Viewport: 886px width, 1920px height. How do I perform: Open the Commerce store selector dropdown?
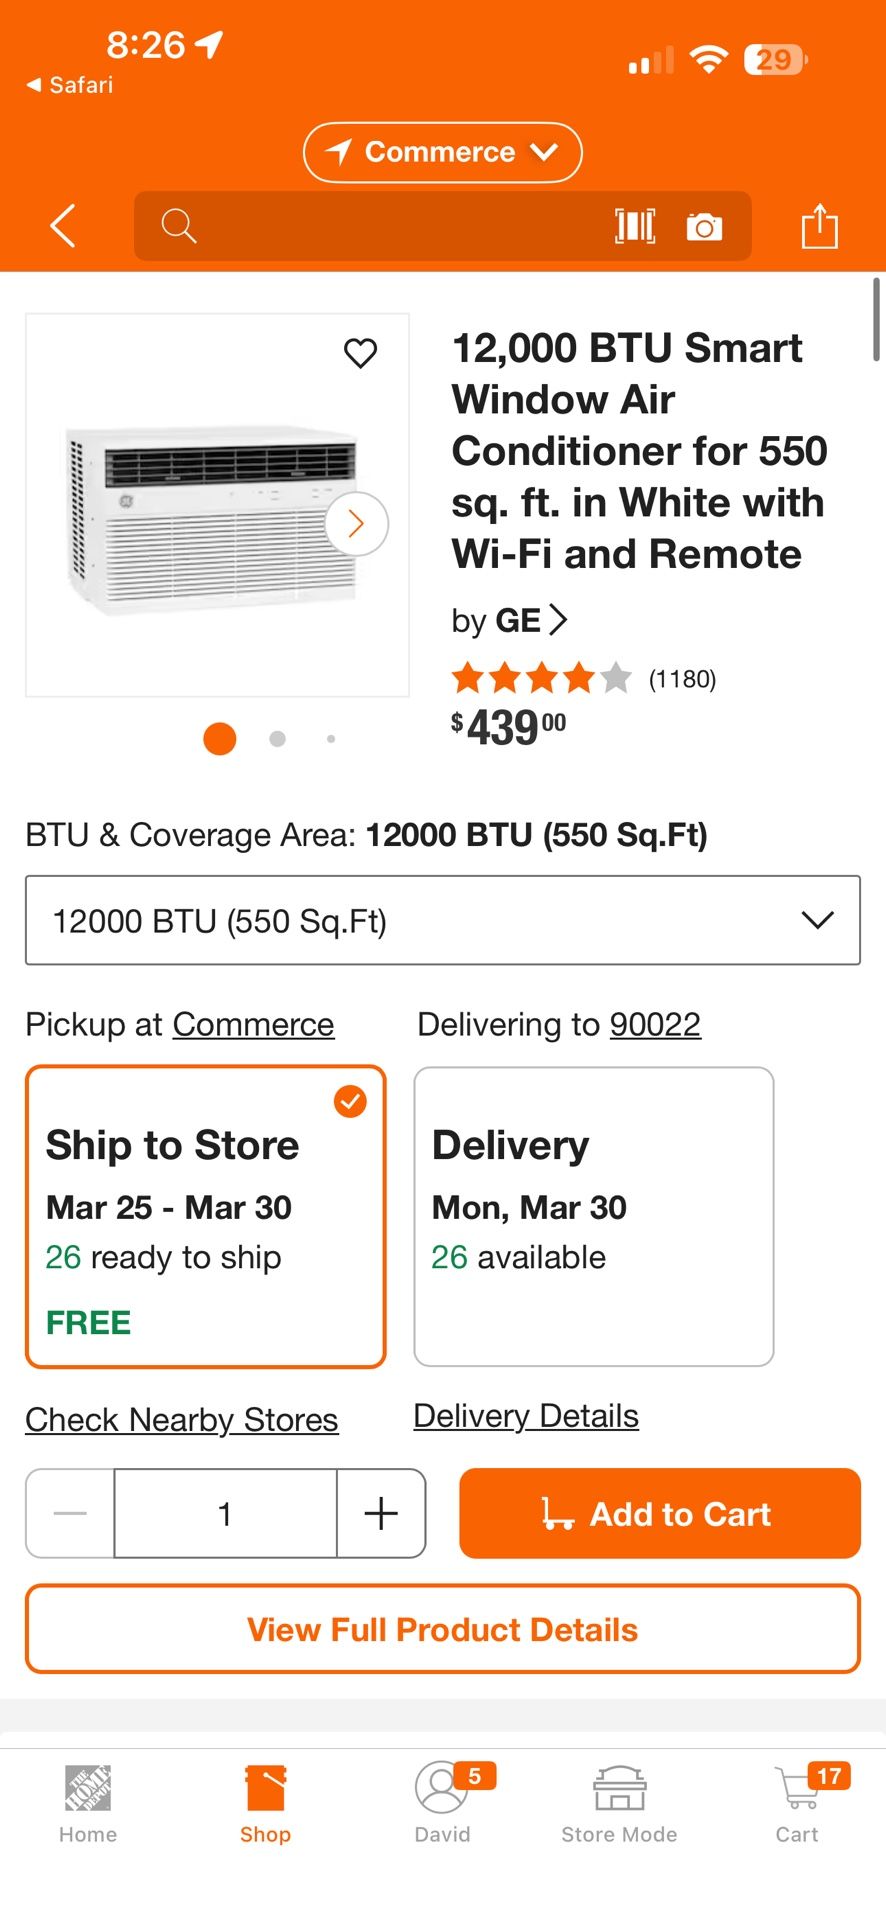point(442,152)
